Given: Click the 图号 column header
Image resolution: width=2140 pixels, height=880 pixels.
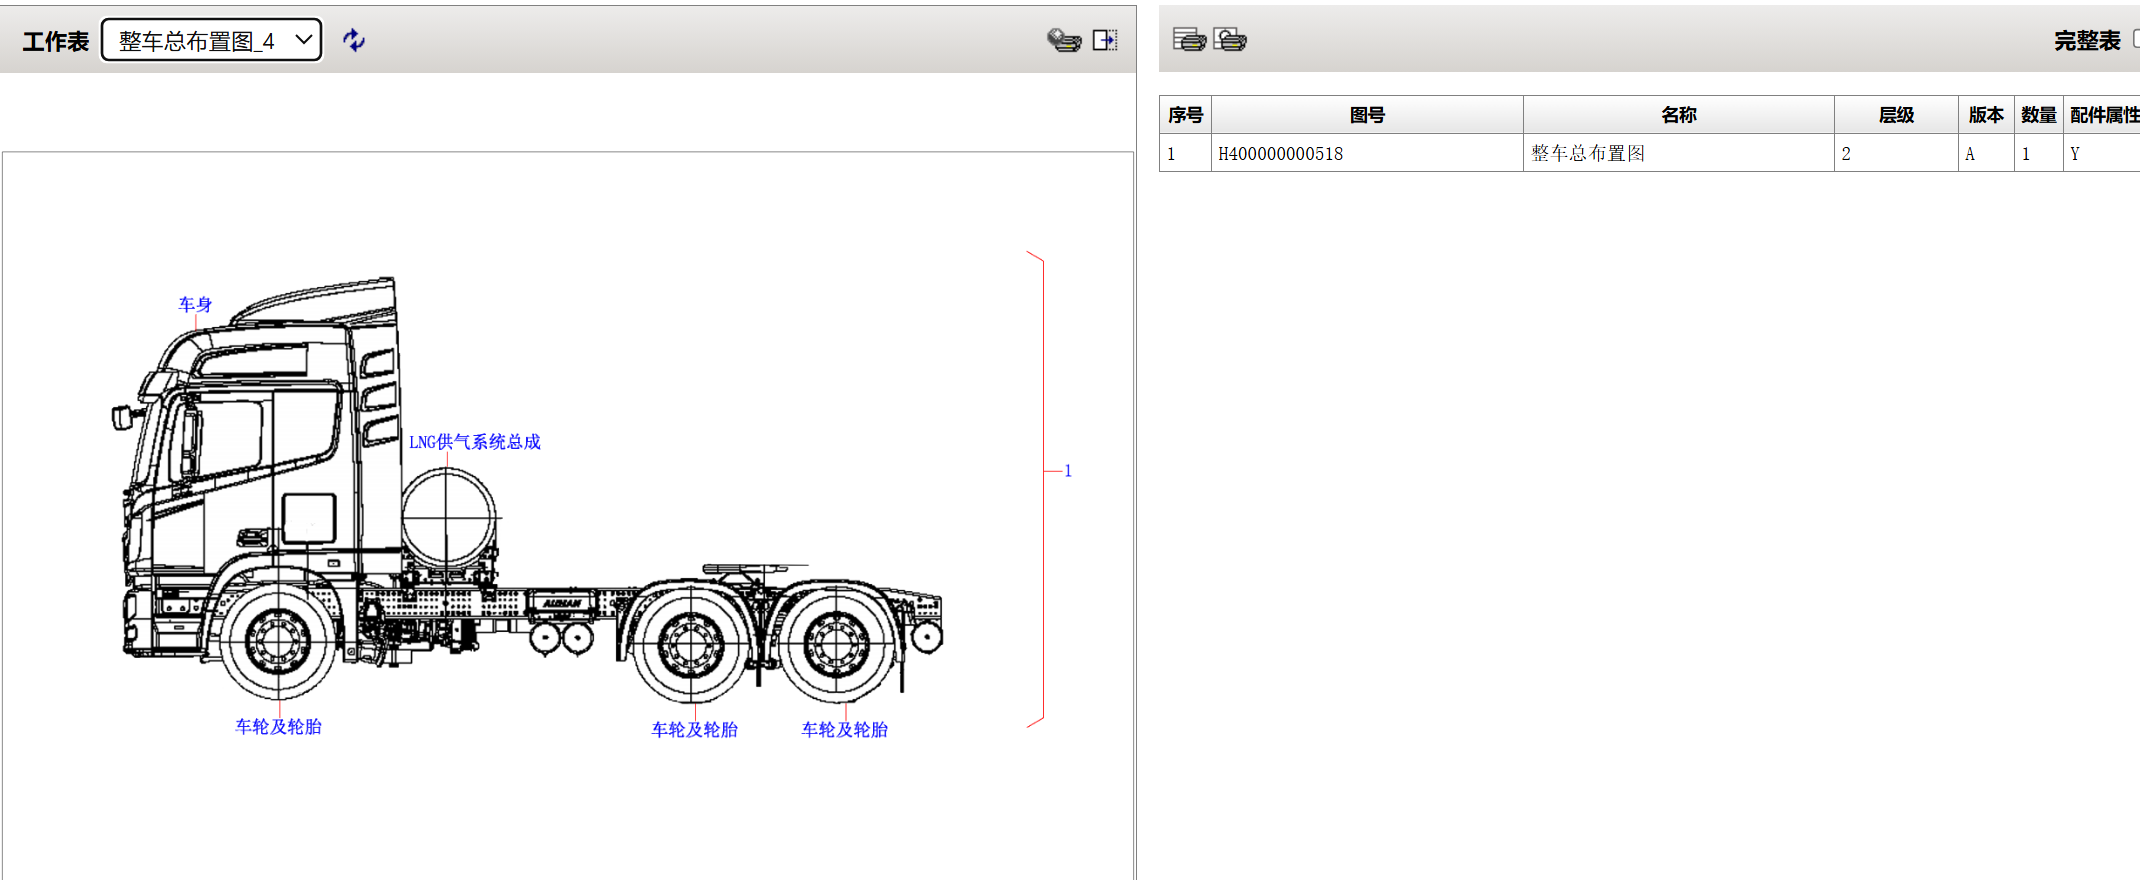Looking at the screenshot, I should tap(1367, 115).
